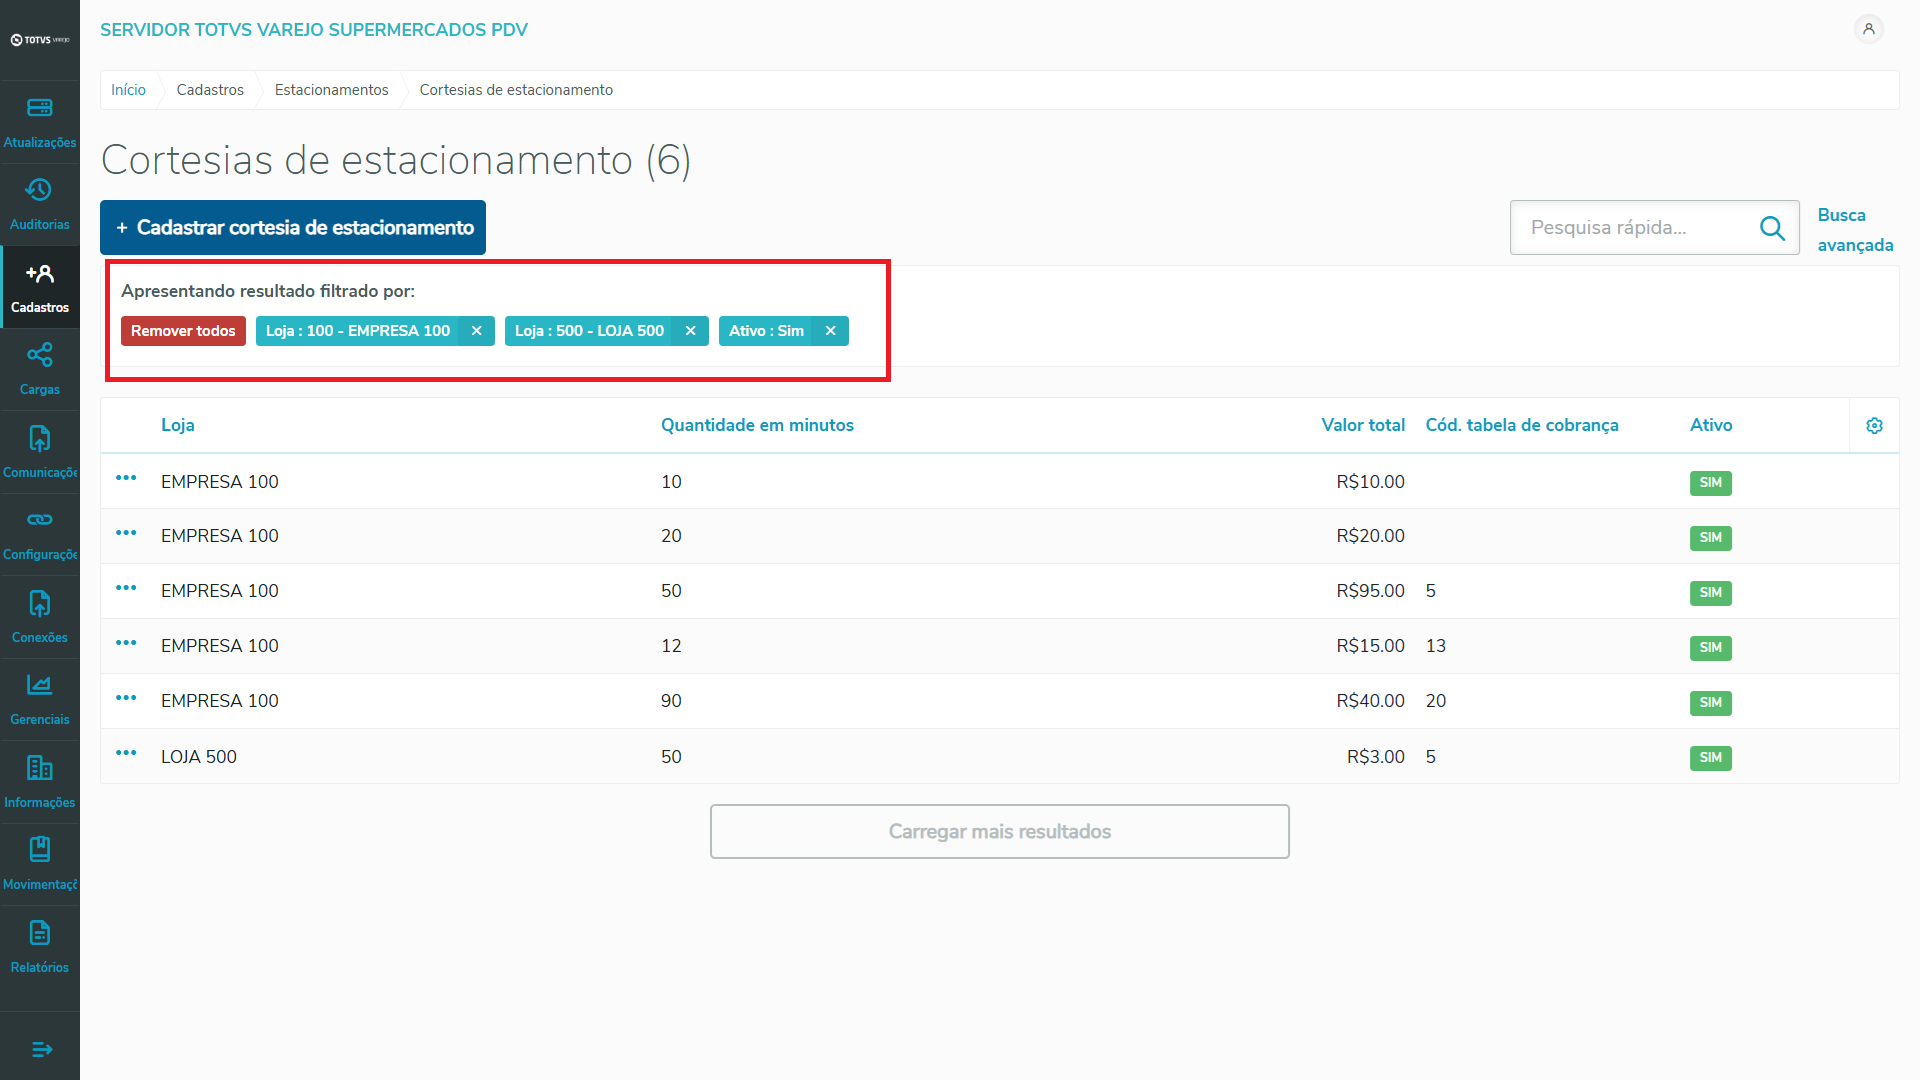Viewport: 1920px width, 1080px height.
Task: Open actions menu for first EMPRESA 100 row
Action: coord(126,478)
